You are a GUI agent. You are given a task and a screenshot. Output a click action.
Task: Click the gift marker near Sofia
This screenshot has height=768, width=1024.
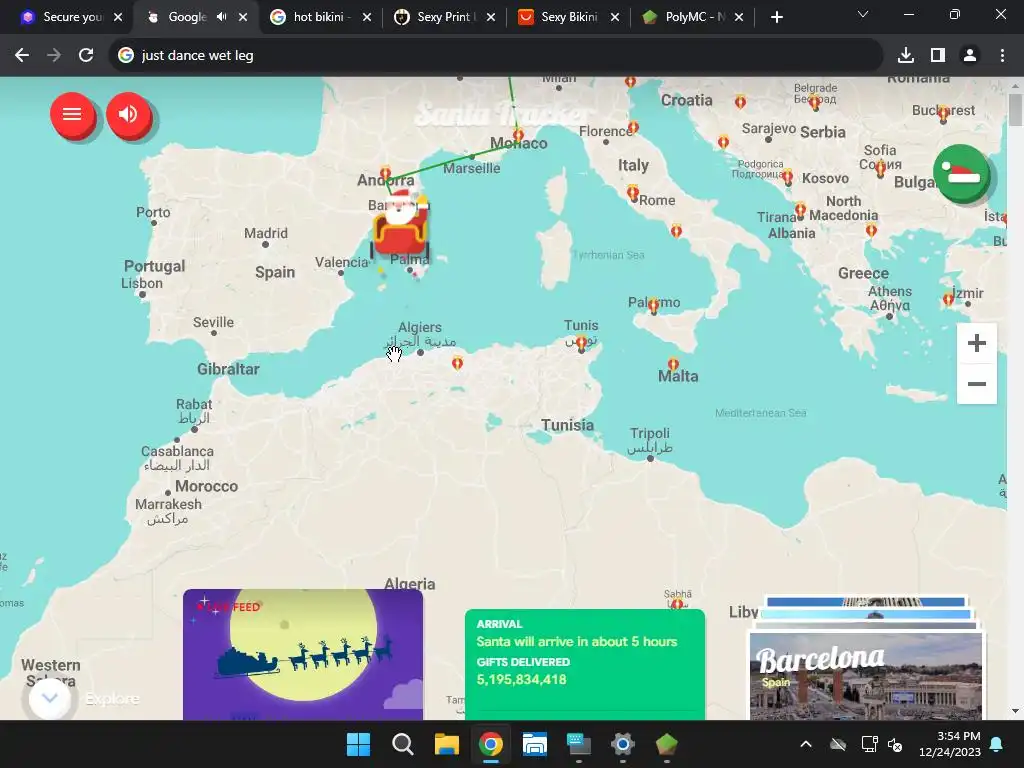point(880,168)
